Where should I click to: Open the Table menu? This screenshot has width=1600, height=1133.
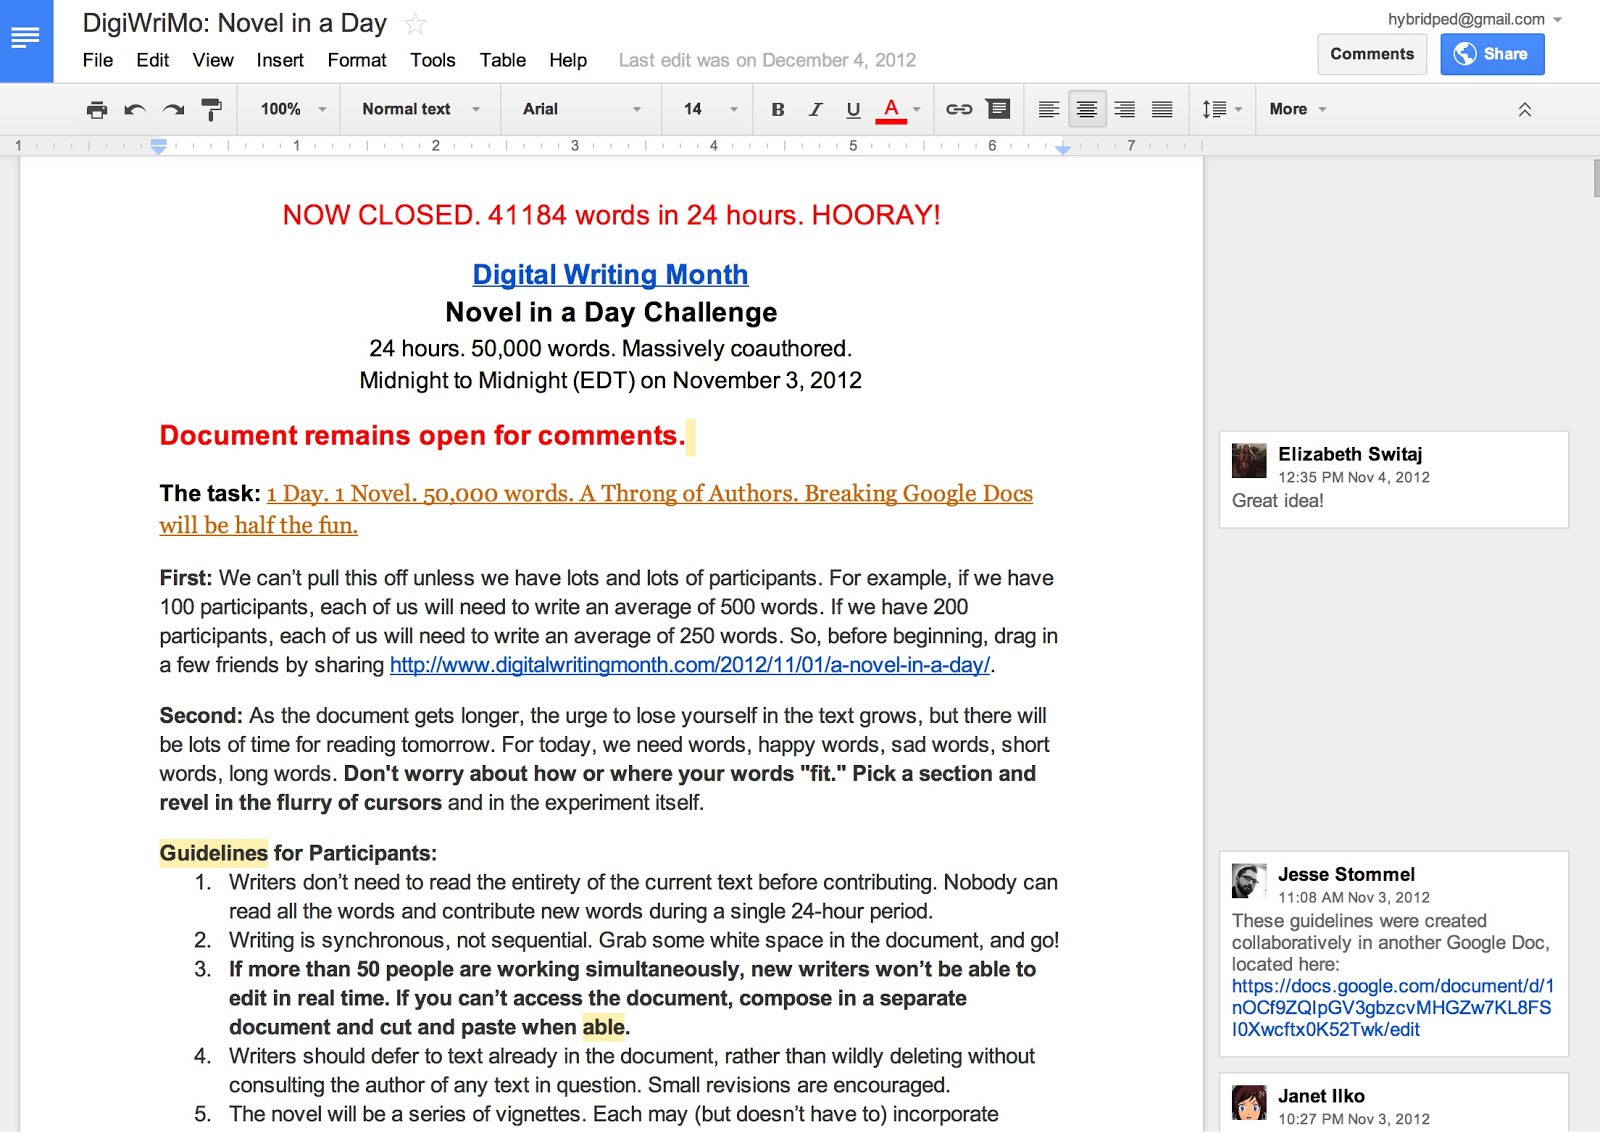pyautogui.click(x=503, y=60)
